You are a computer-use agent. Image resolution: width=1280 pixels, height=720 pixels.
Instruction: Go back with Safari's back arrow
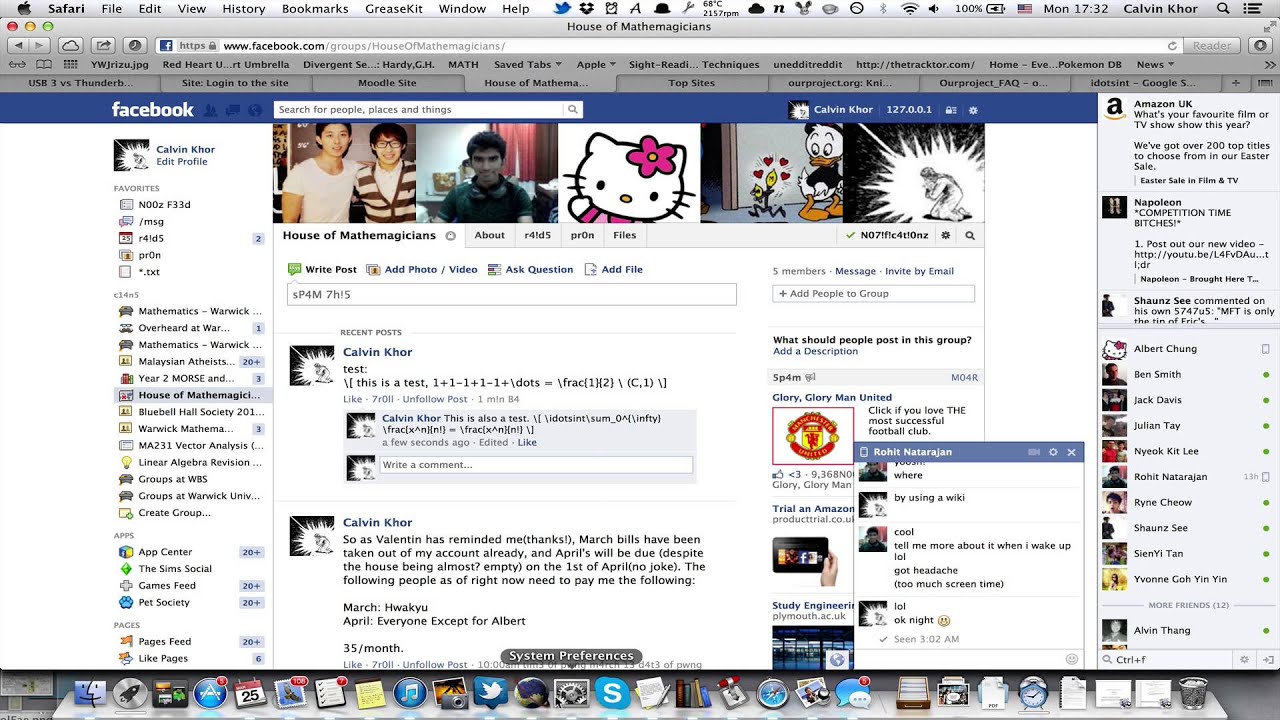click(17, 46)
